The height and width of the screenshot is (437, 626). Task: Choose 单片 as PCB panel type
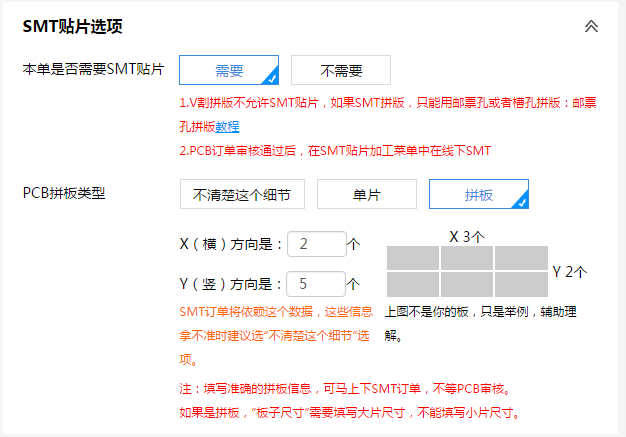point(366,195)
